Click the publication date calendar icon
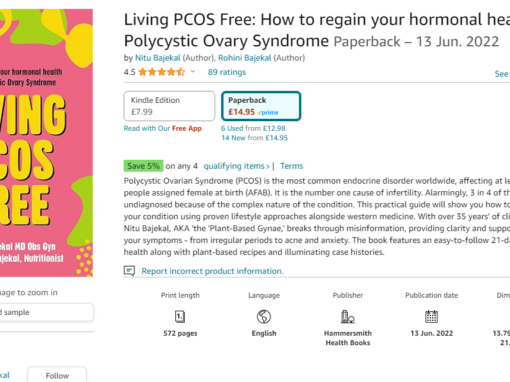Screen dimensions: 510x382 (x=431, y=316)
